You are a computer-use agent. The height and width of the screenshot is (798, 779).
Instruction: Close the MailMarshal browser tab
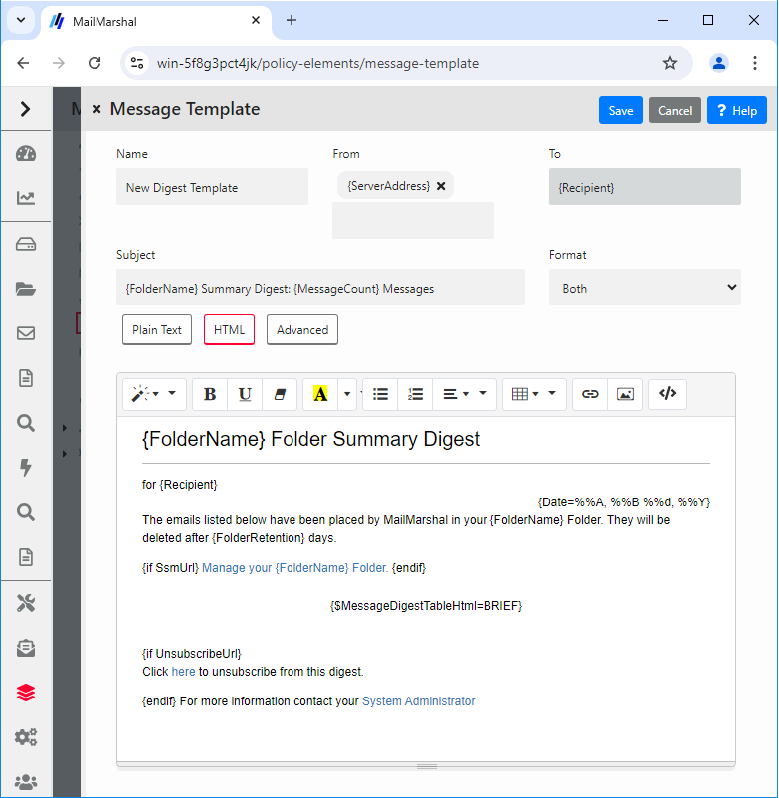pos(256,20)
